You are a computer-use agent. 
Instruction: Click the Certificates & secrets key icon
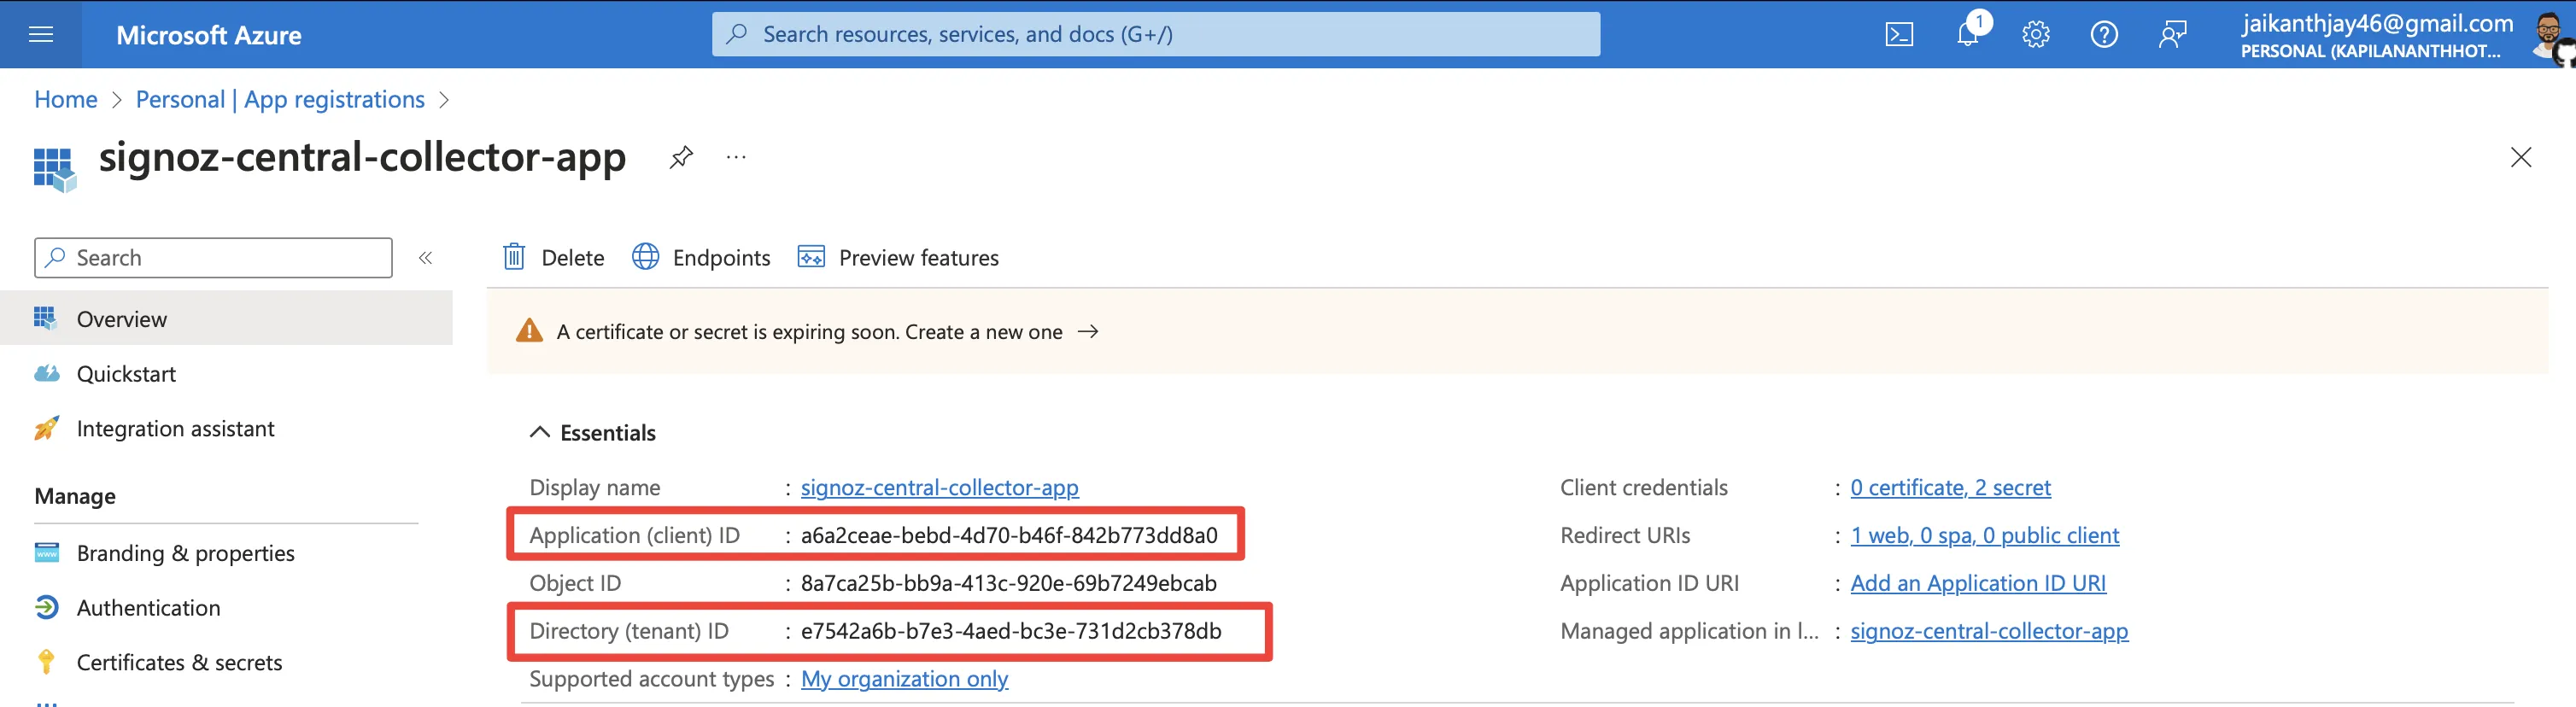pyautogui.click(x=46, y=662)
